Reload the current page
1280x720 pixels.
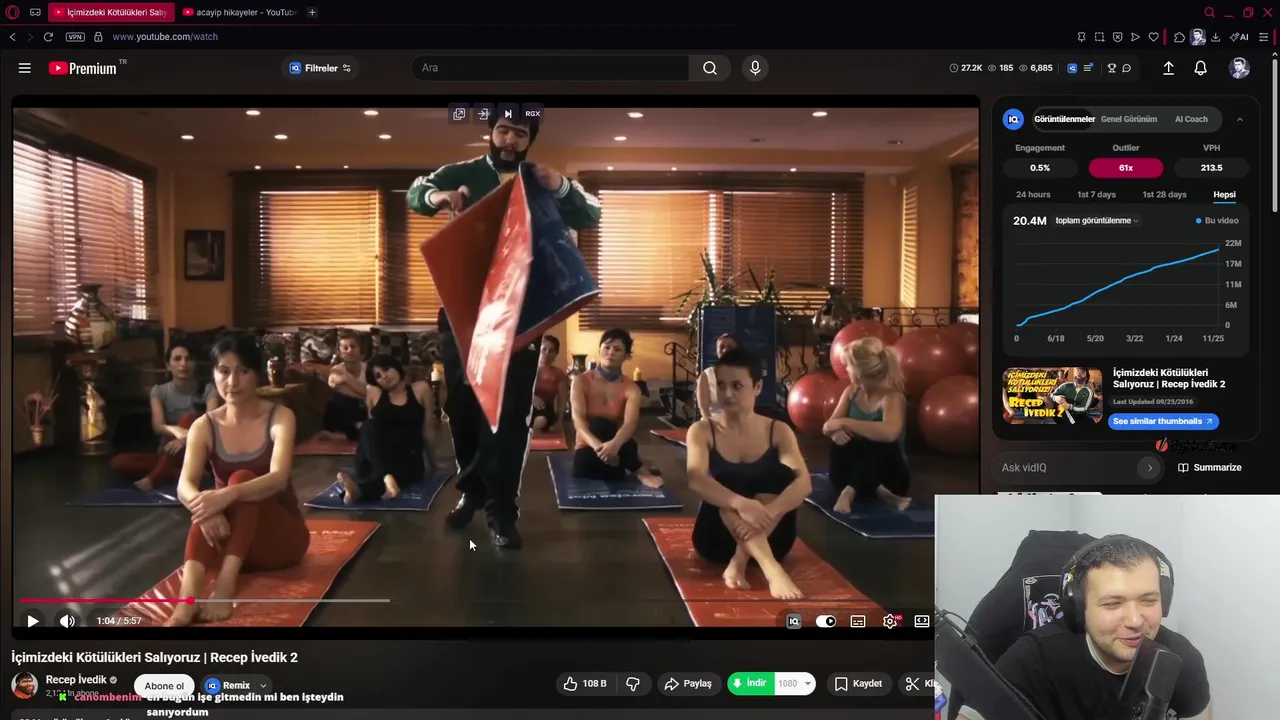[48, 37]
